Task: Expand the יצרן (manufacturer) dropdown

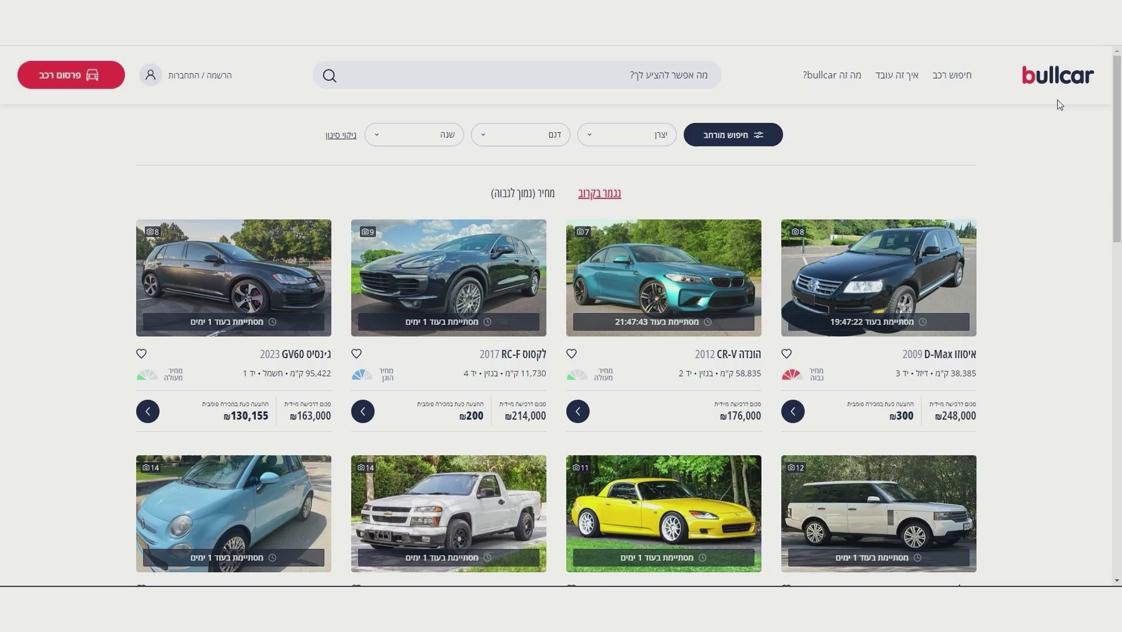Action: coord(627,135)
